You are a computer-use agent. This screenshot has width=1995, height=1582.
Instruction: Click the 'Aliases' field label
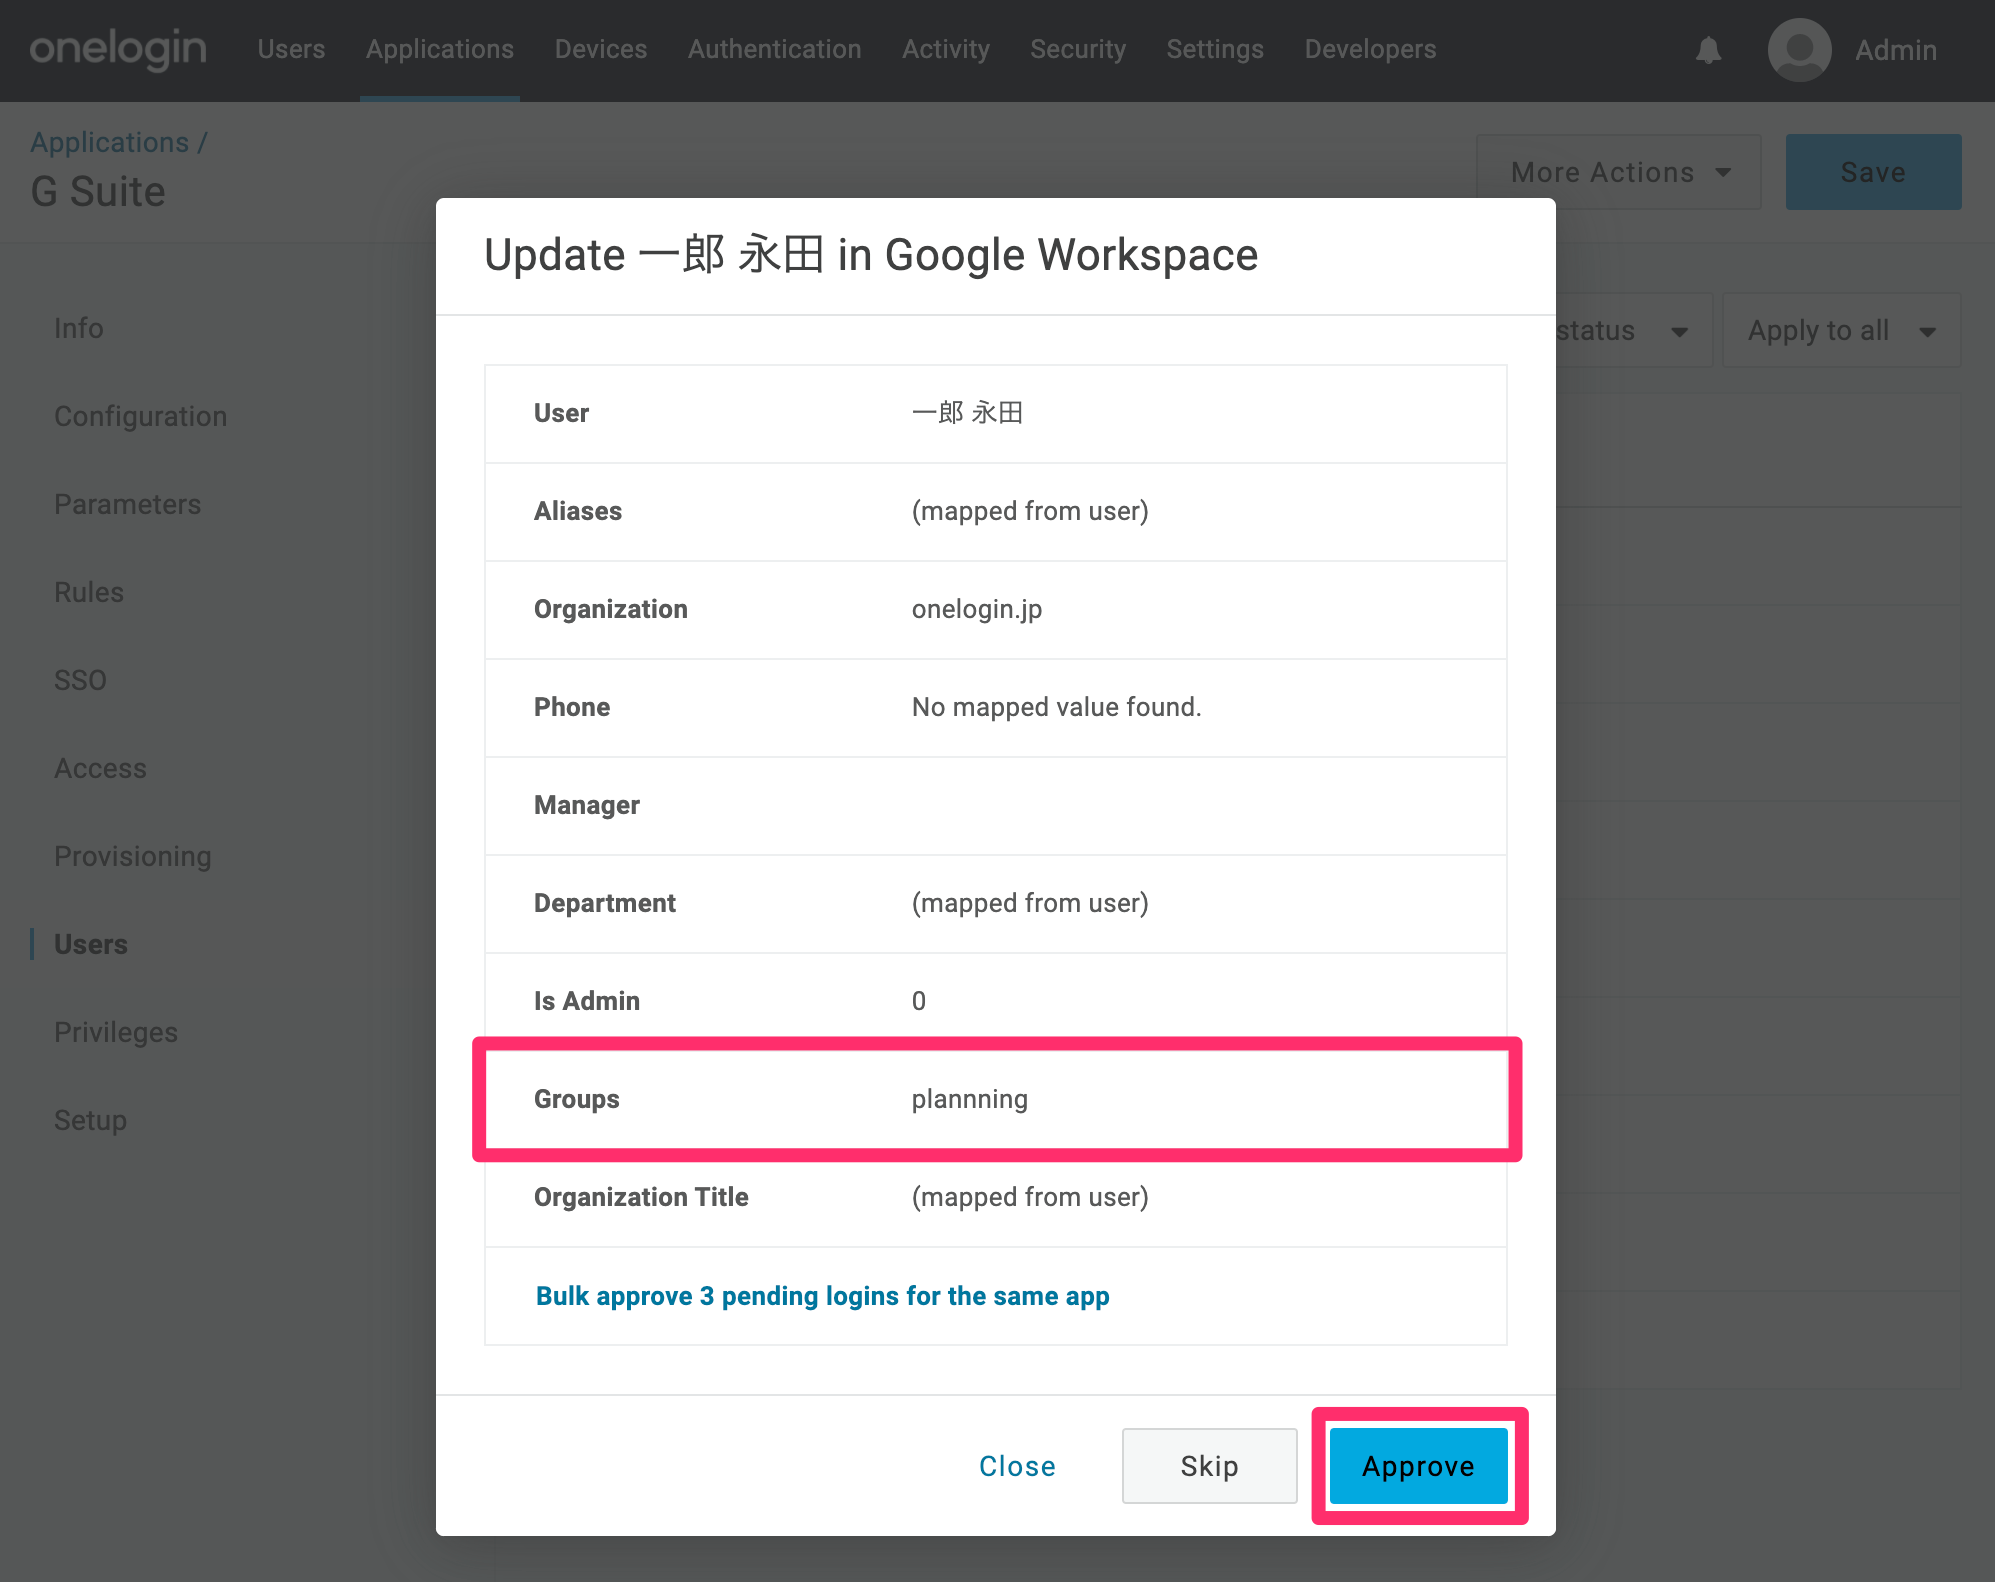pyautogui.click(x=578, y=511)
